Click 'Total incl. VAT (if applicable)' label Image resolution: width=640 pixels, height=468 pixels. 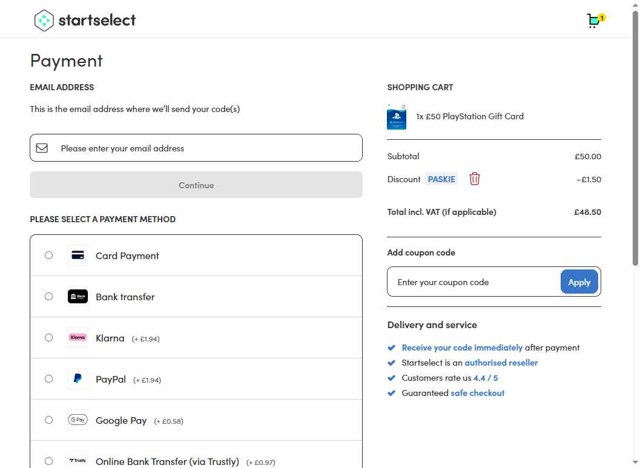pyautogui.click(x=442, y=212)
